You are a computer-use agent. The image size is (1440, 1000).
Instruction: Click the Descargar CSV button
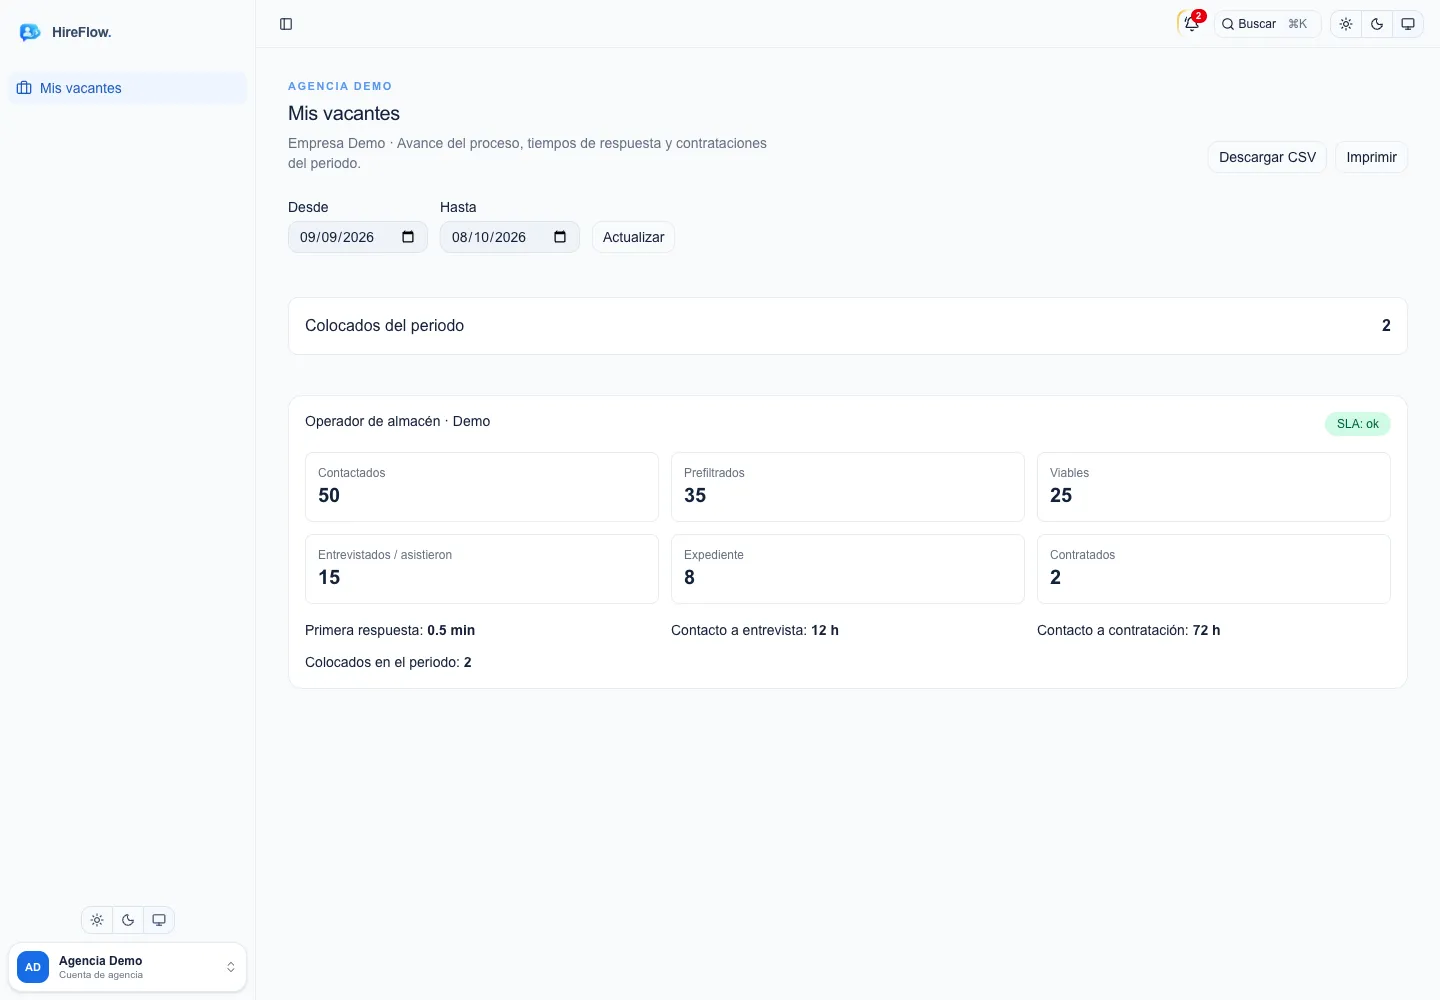pos(1267,157)
